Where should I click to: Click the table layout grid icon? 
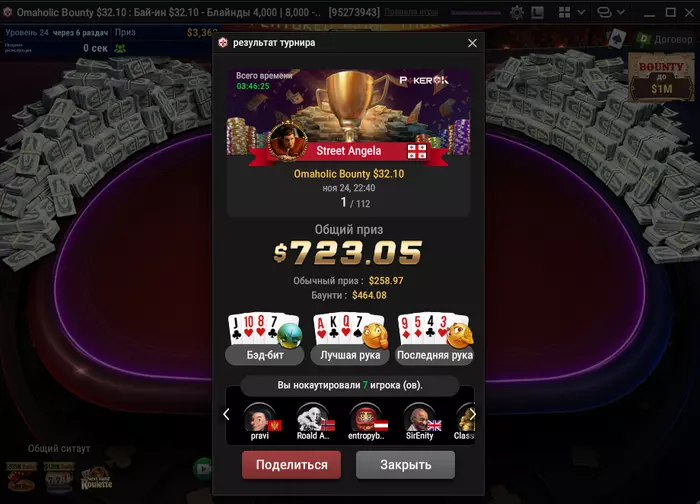tap(564, 12)
